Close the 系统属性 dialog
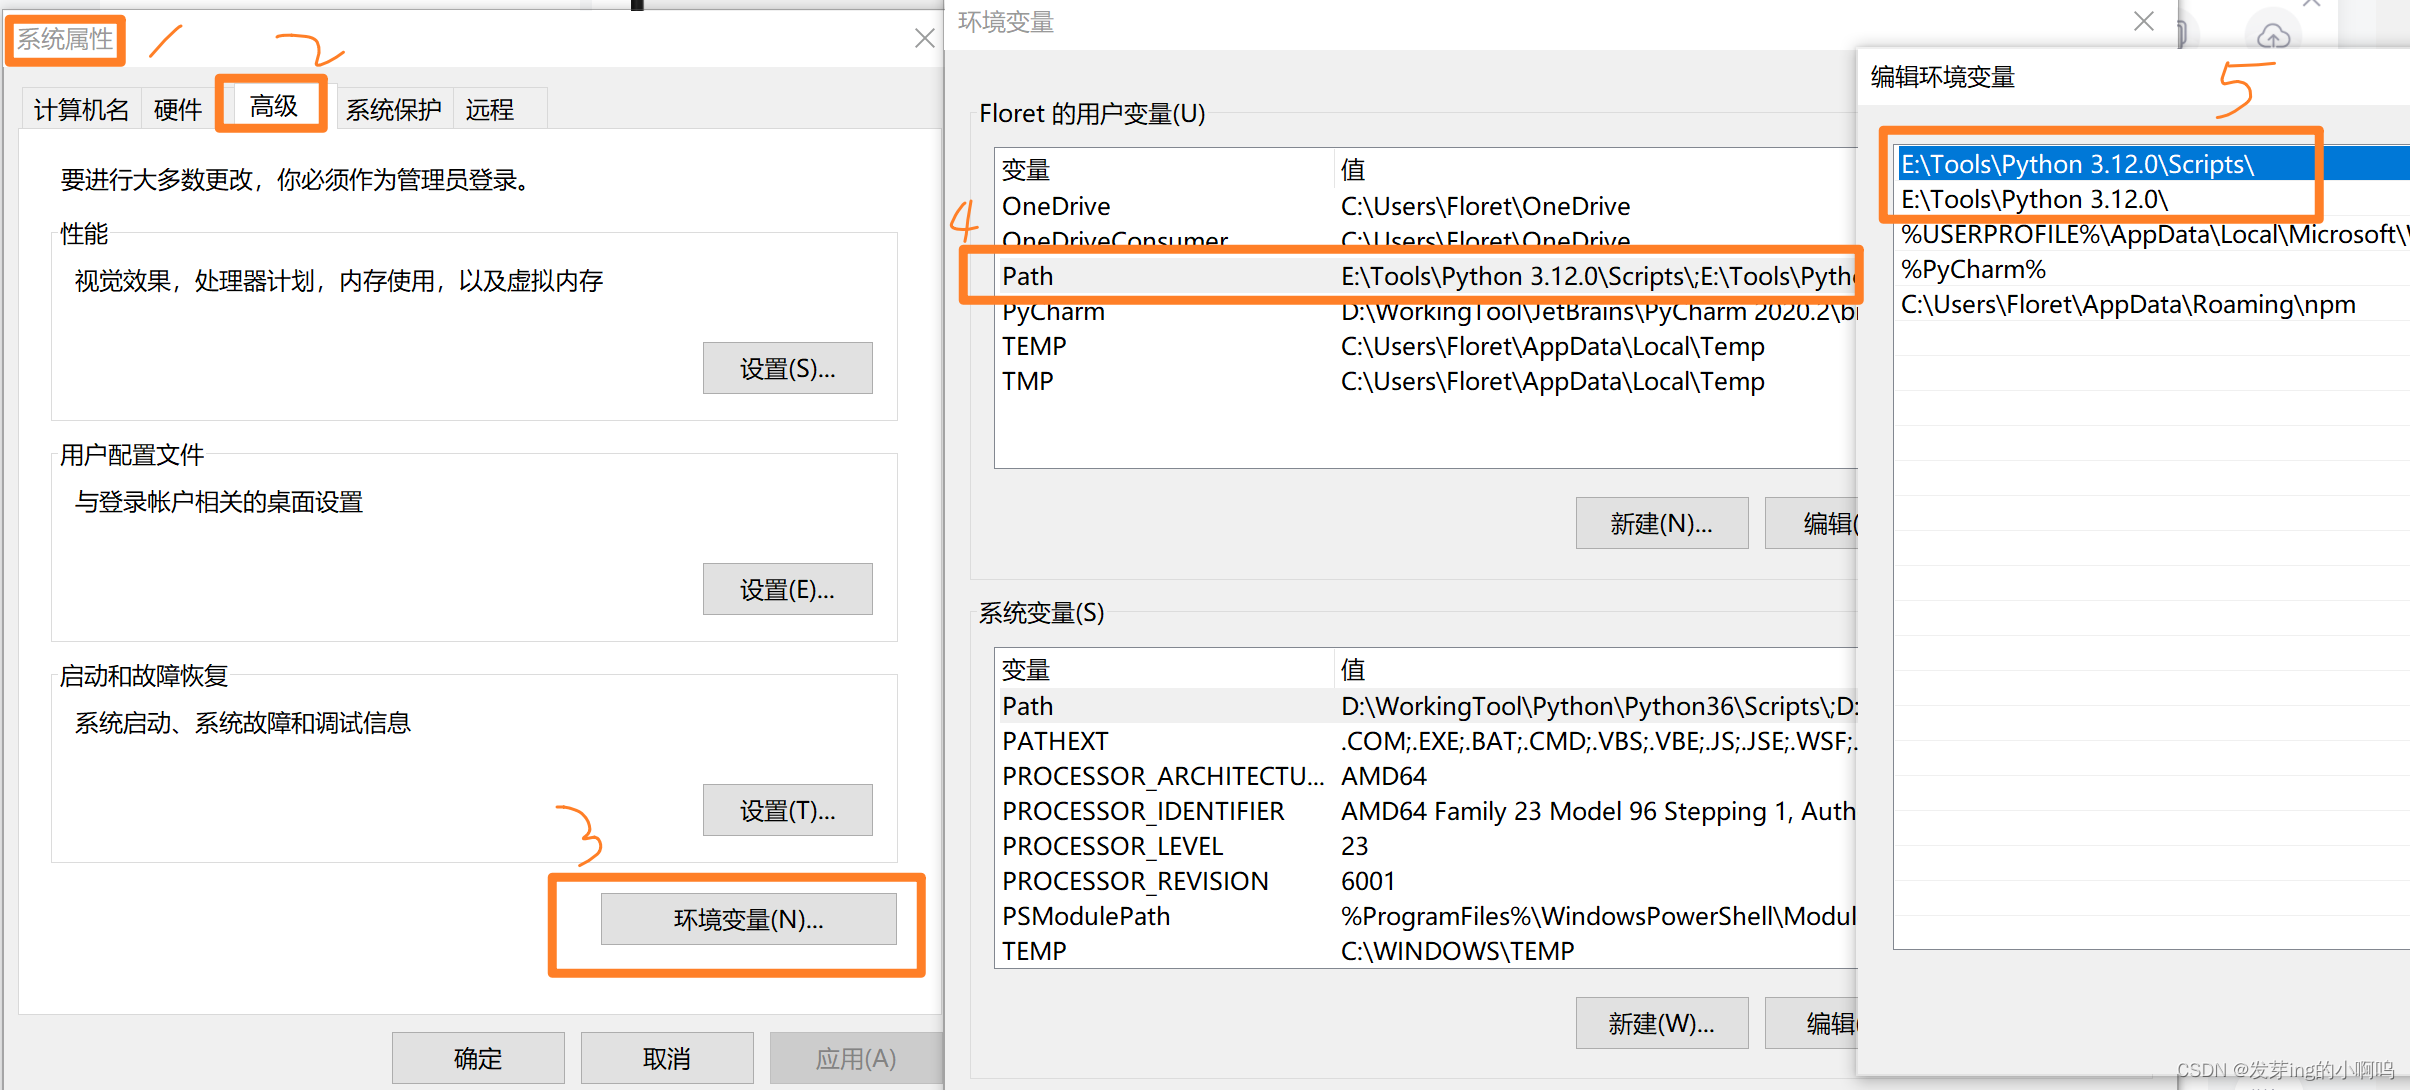This screenshot has width=2410, height=1090. 924,38
